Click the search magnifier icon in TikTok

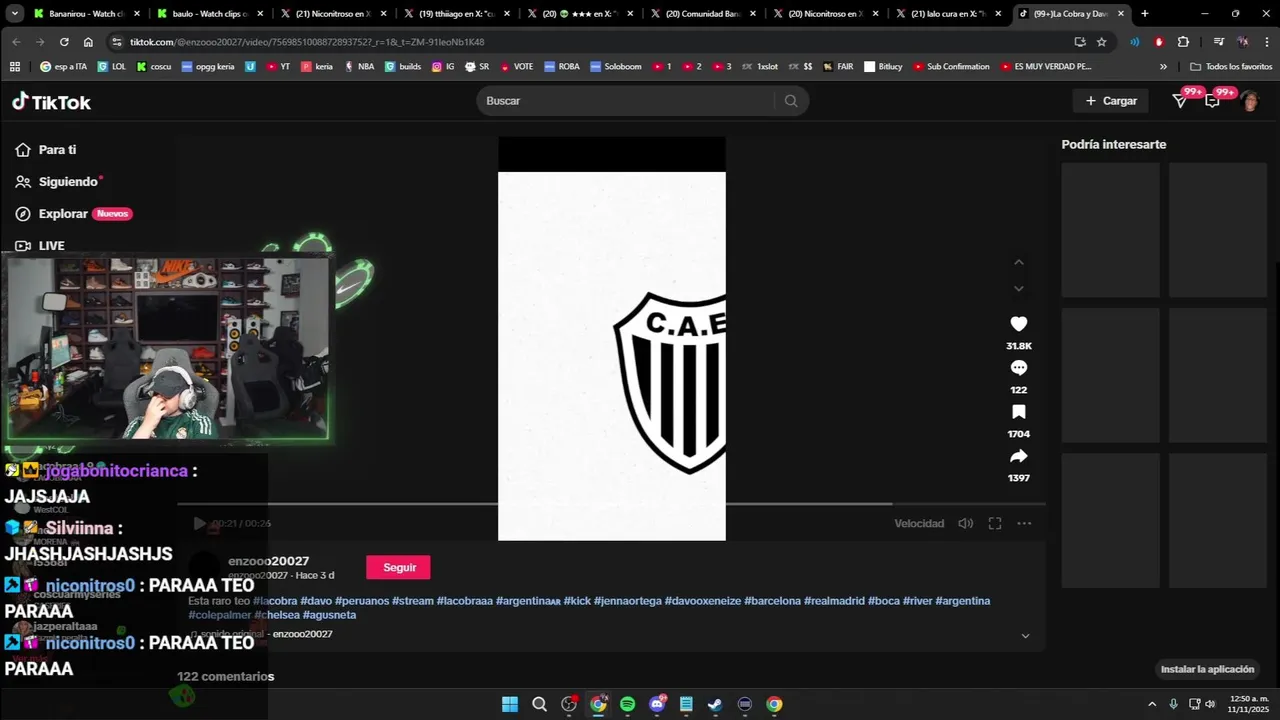tap(791, 101)
